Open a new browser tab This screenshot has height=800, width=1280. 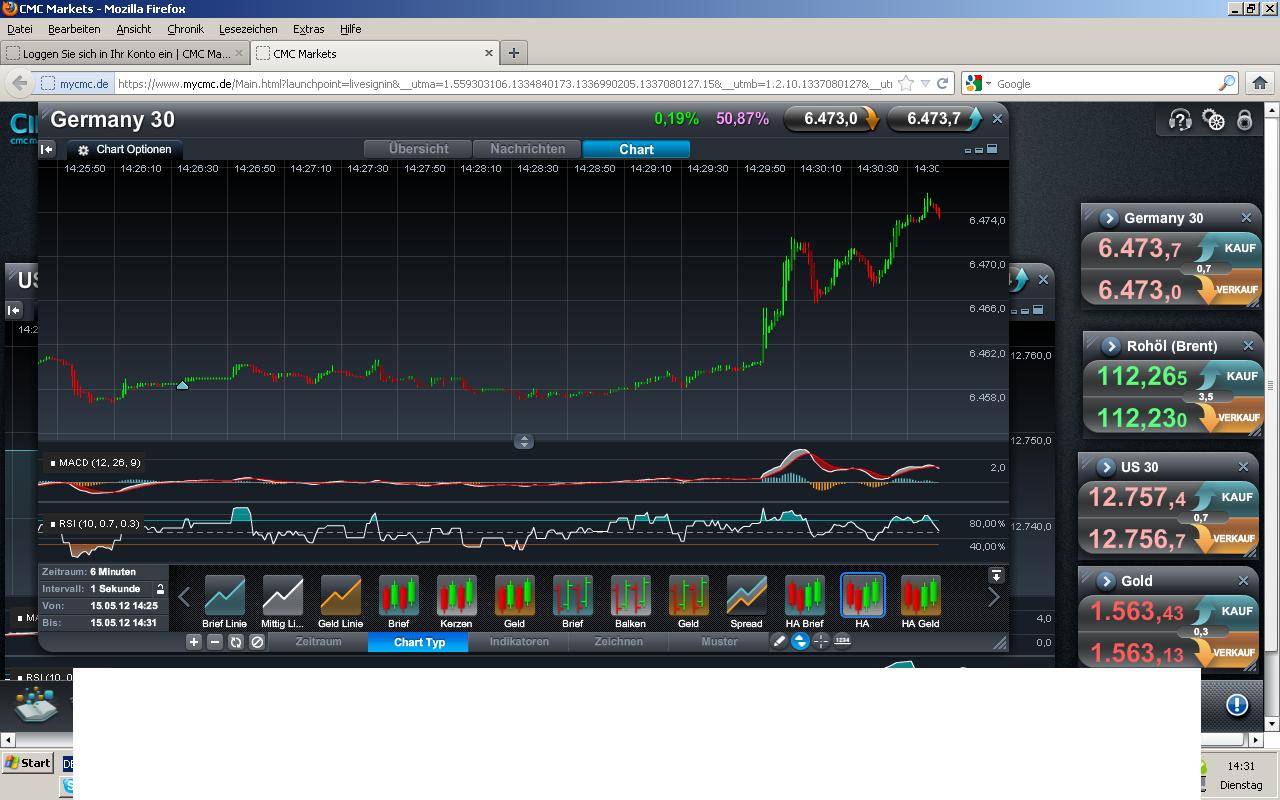[513, 53]
